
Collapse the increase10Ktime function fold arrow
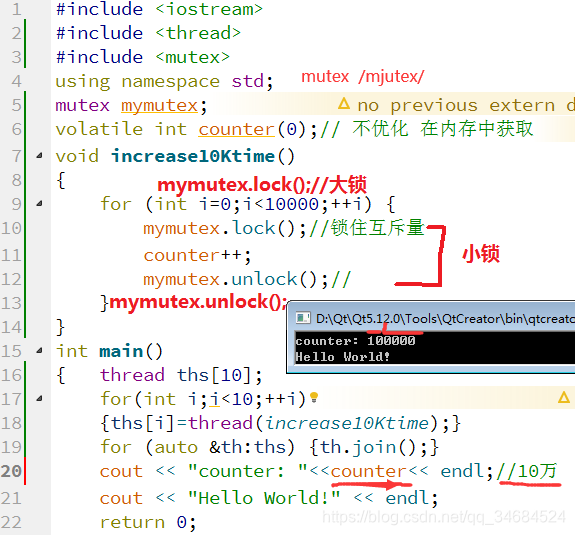(39, 156)
